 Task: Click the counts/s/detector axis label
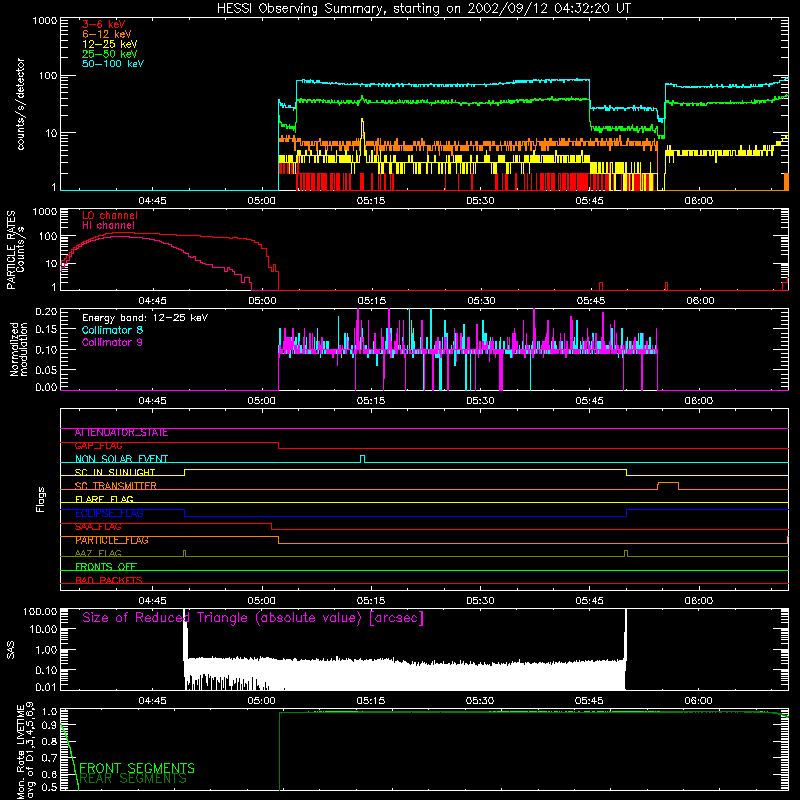[21, 104]
